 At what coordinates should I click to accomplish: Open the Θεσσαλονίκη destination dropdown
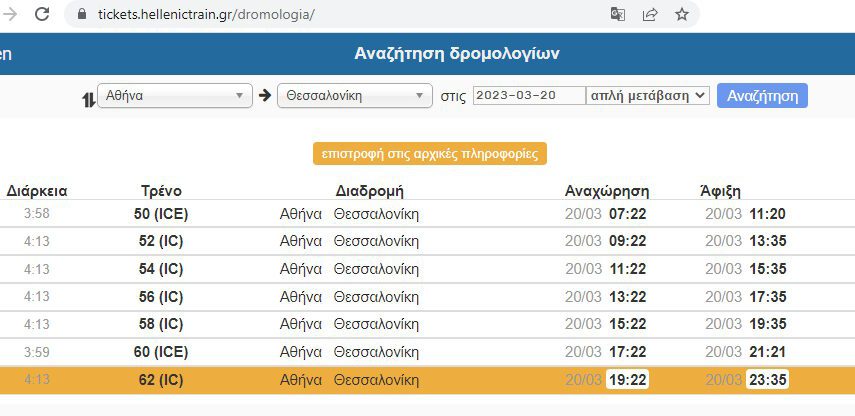[x=354, y=96]
